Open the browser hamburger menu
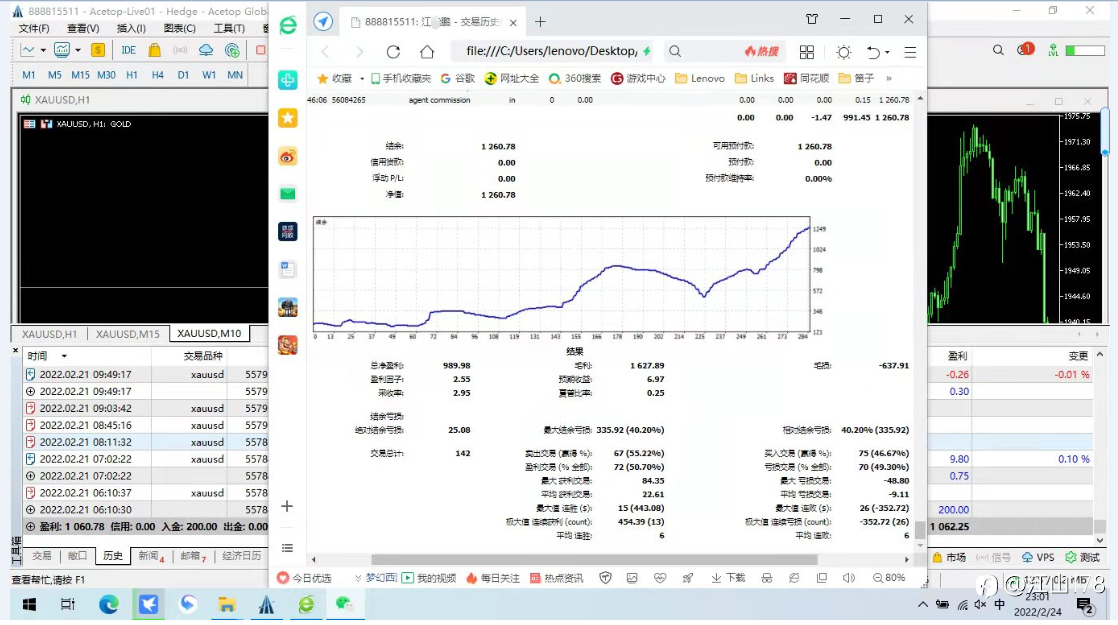 tap(910, 52)
